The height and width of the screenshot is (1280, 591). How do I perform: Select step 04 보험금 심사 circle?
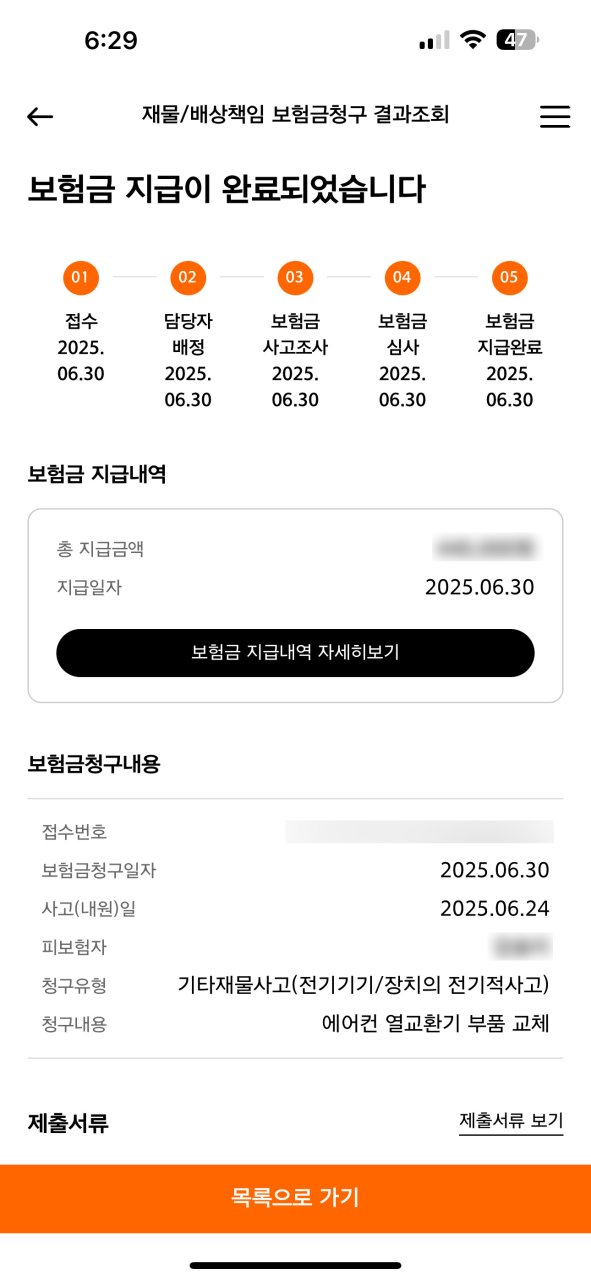click(401, 277)
